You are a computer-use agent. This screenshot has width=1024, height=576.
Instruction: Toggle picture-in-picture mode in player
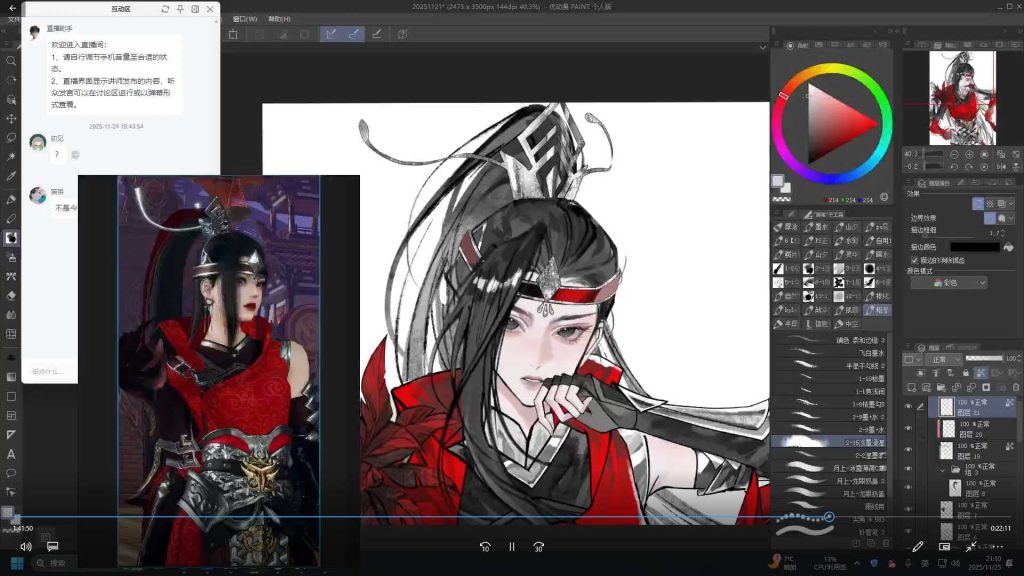click(x=944, y=546)
